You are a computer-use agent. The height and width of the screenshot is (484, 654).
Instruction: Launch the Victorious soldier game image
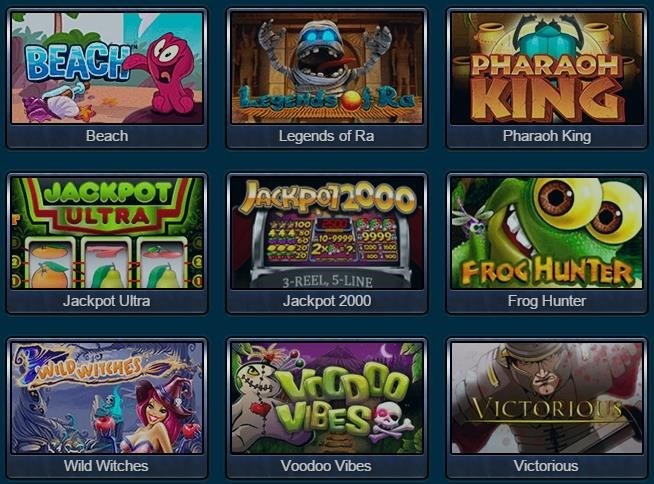(547, 398)
